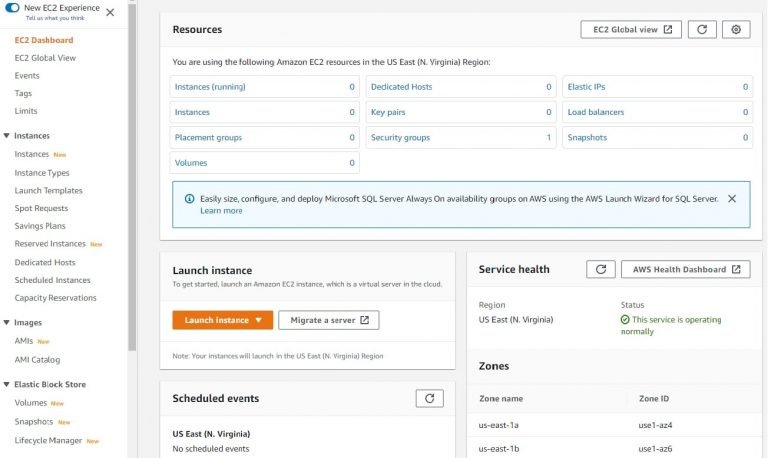This screenshot has width=768, height=458.
Task: Click Migrate a server button
Action: (x=329, y=320)
